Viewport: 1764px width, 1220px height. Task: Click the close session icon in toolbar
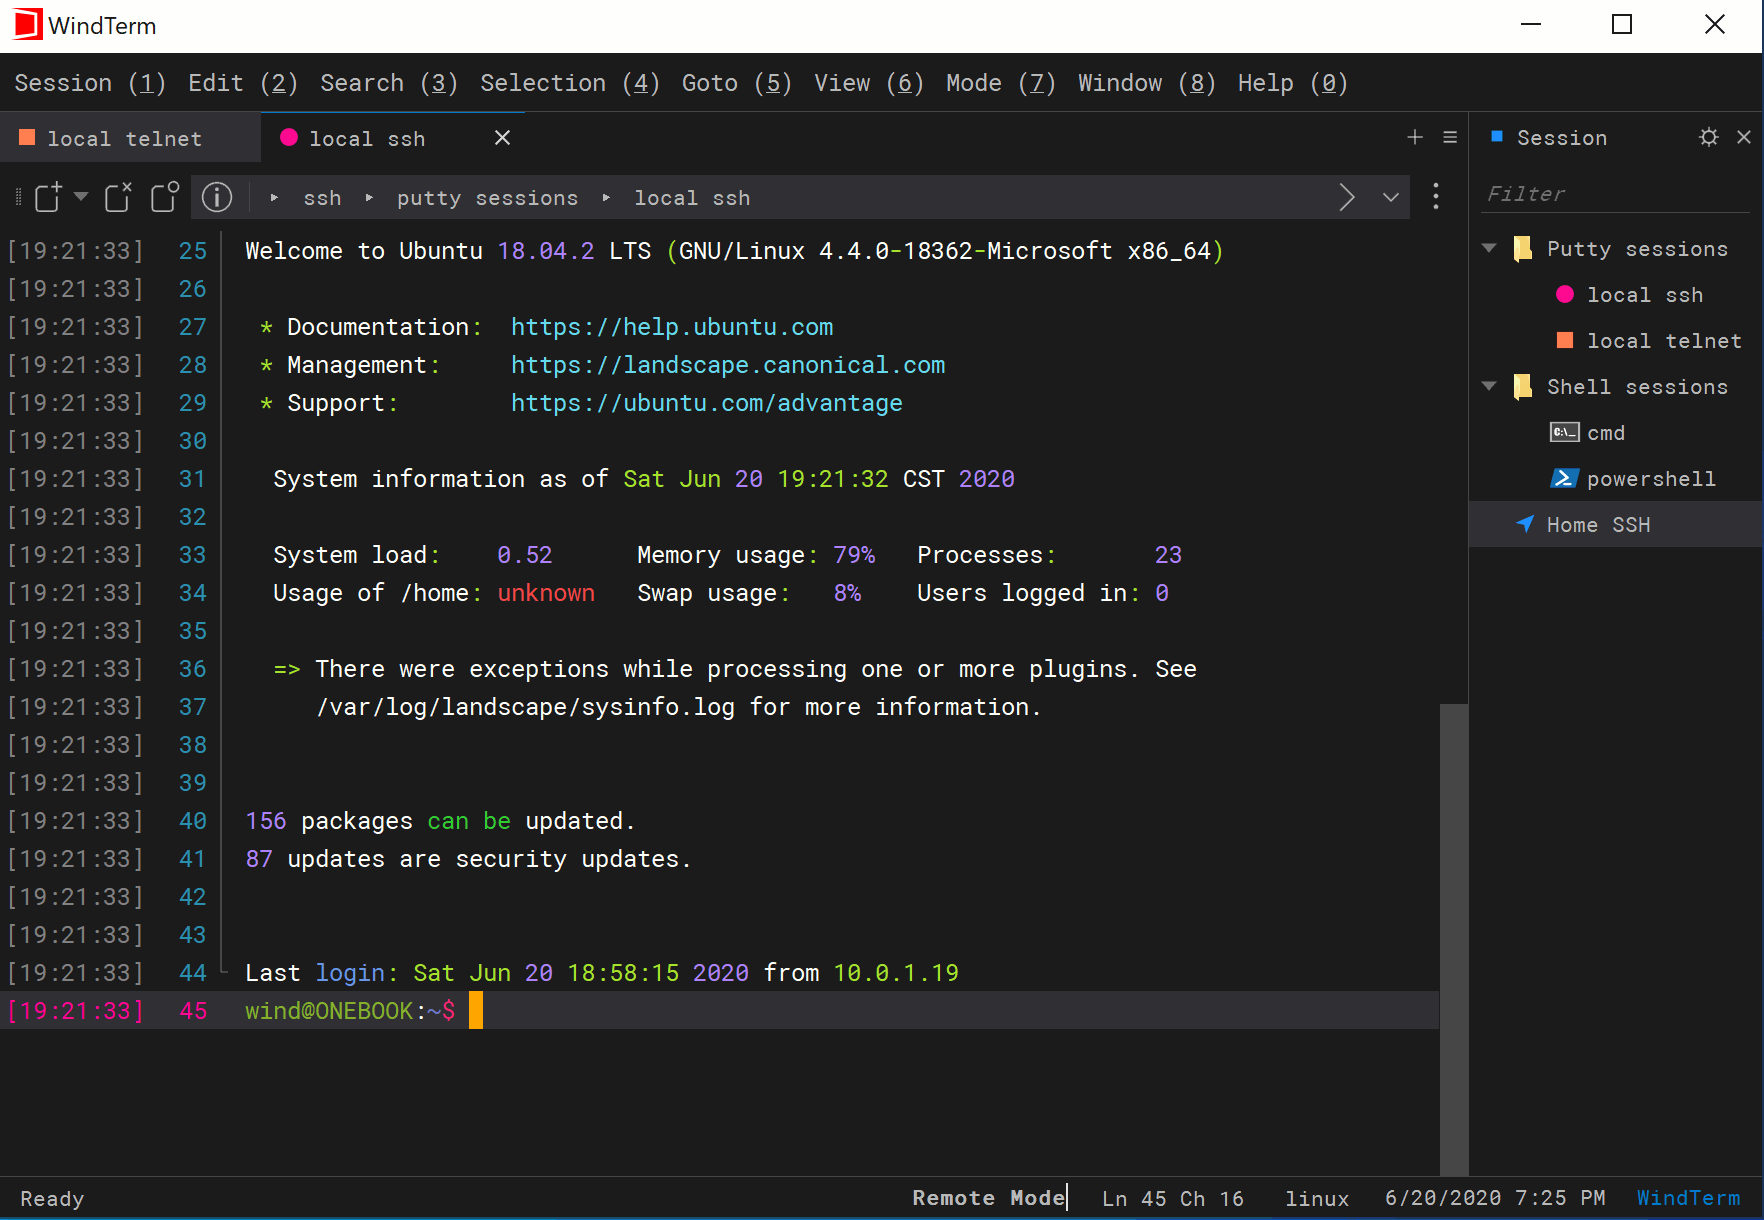click(118, 197)
